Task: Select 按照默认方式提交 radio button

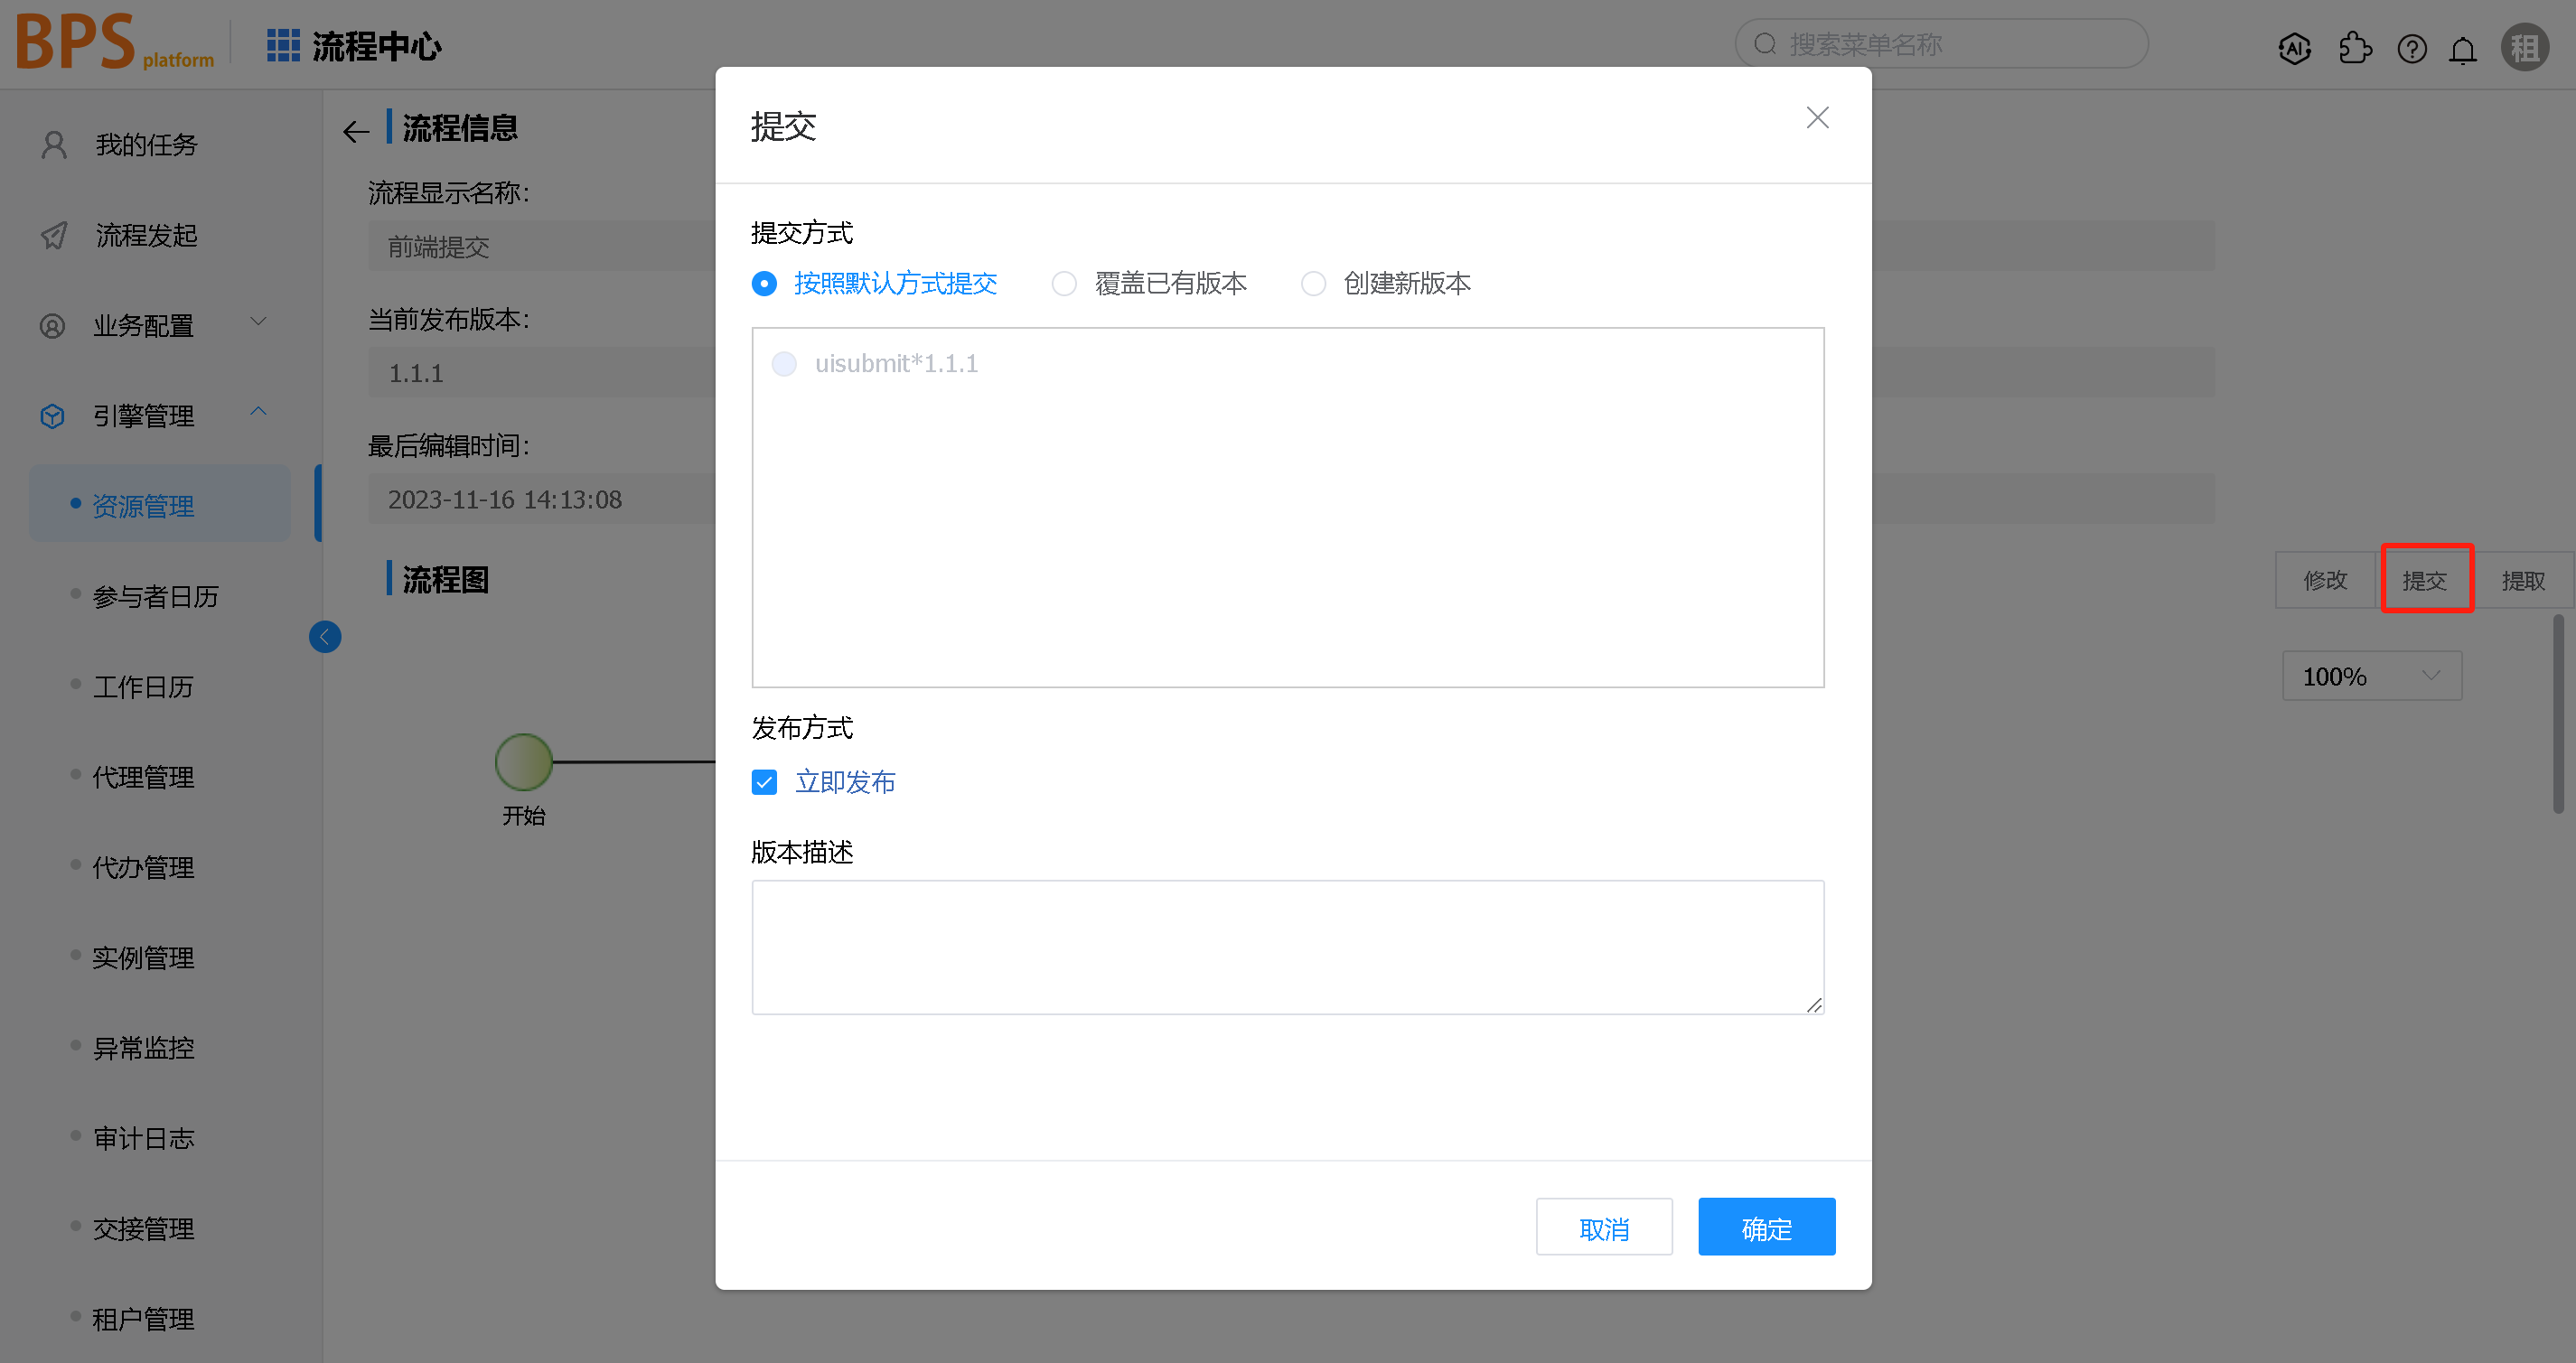Action: 763,283
